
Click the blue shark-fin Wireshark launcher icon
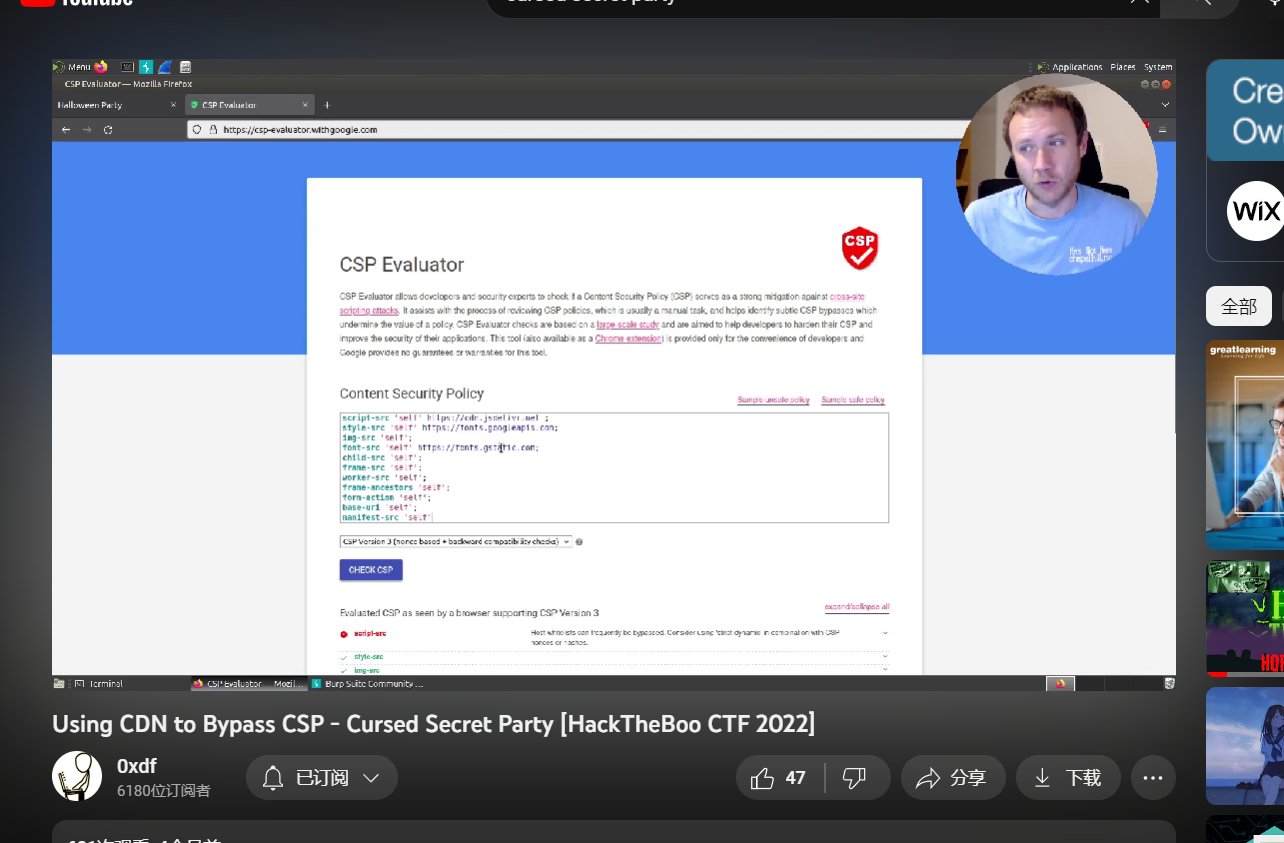pyautogui.click(x=165, y=67)
